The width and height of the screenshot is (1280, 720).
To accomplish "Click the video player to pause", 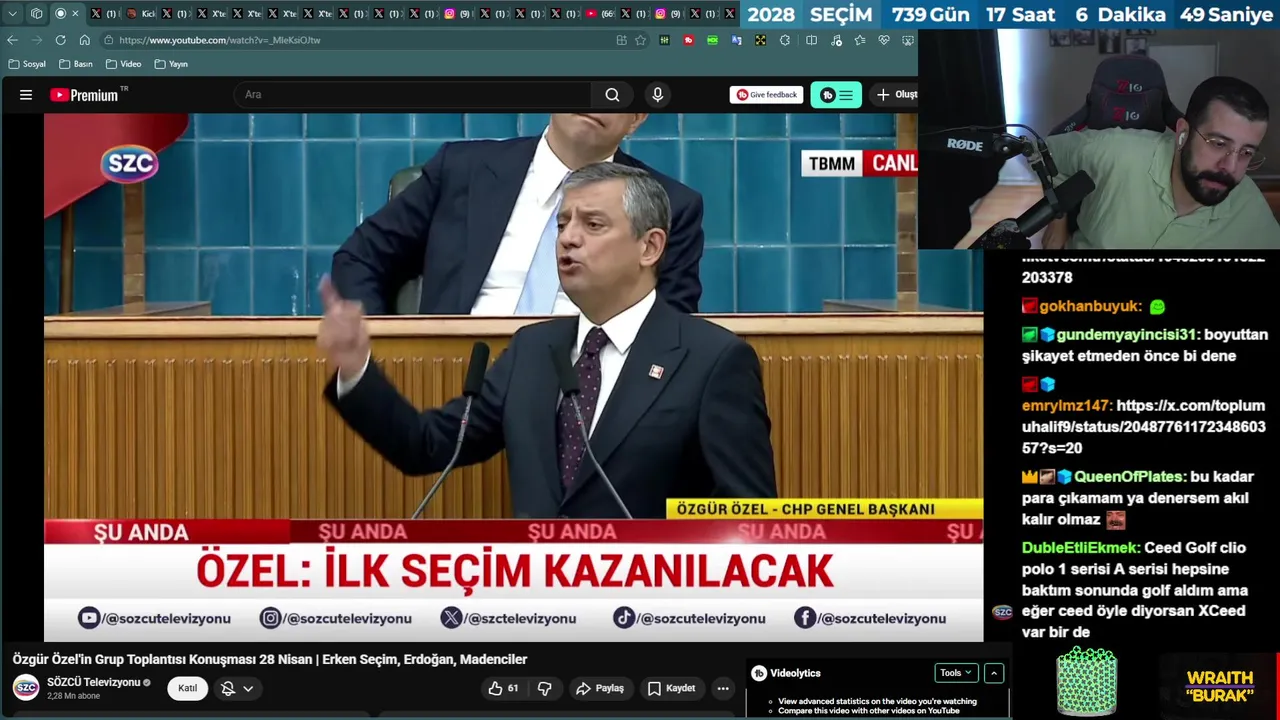I will (x=513, y=377).
